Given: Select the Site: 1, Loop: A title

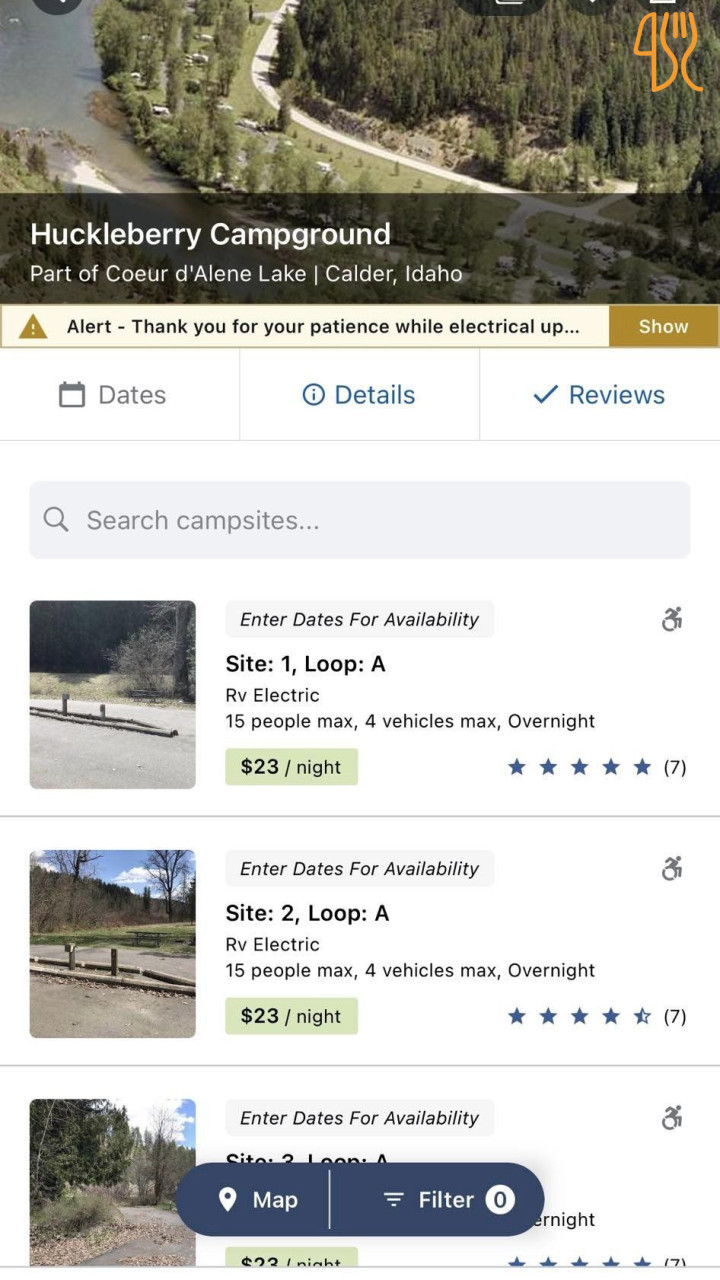Looking at the screenshot, I should pyautogui.click(x=305, y=664).
